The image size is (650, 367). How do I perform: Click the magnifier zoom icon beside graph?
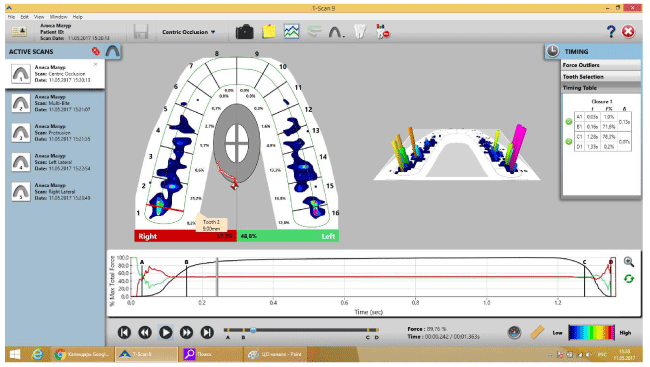628,262
